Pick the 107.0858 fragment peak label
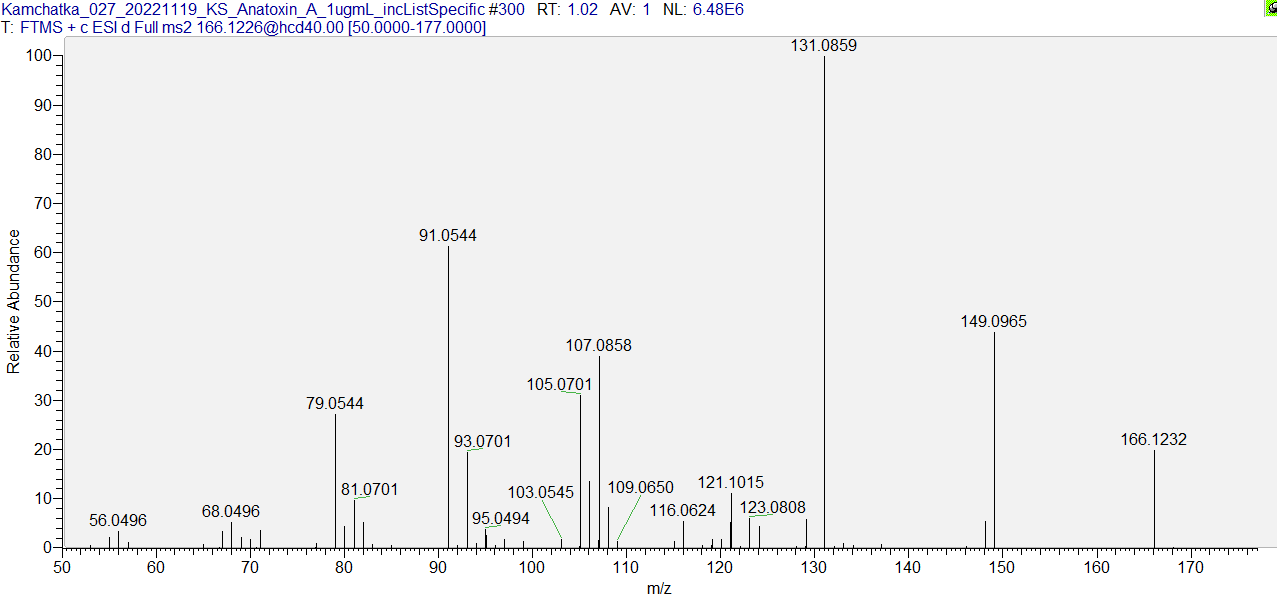This screenshot has height=604, width=1277. click(x=598, y=346)
